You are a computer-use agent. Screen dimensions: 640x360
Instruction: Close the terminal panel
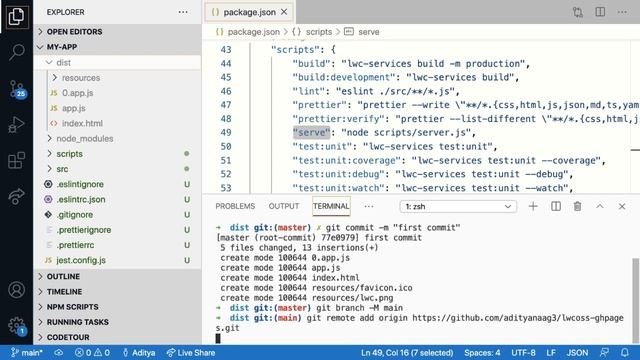(622, 206)
